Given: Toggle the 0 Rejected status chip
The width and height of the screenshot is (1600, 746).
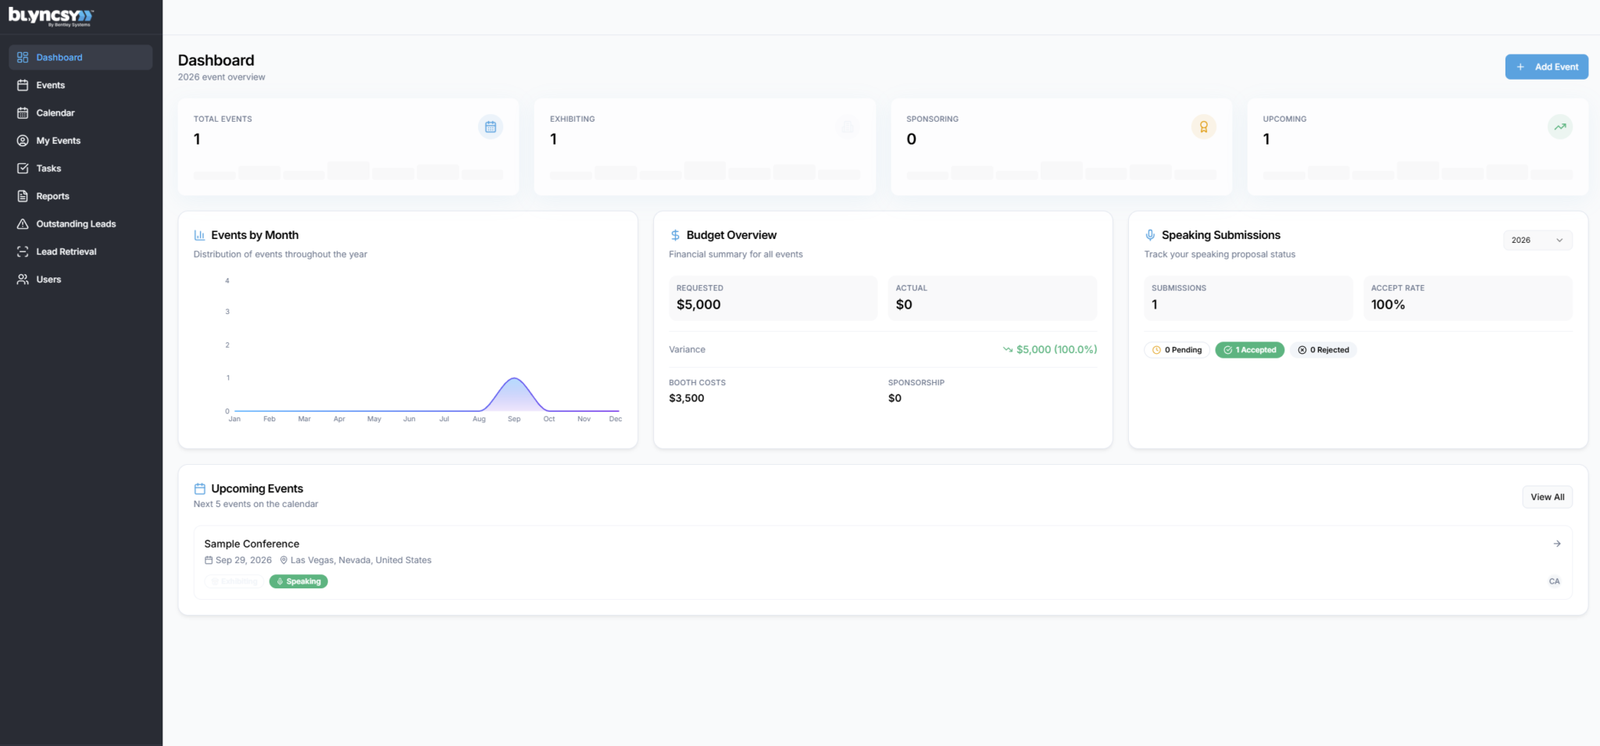Looking at the screenshot, I should [1324, 350].
